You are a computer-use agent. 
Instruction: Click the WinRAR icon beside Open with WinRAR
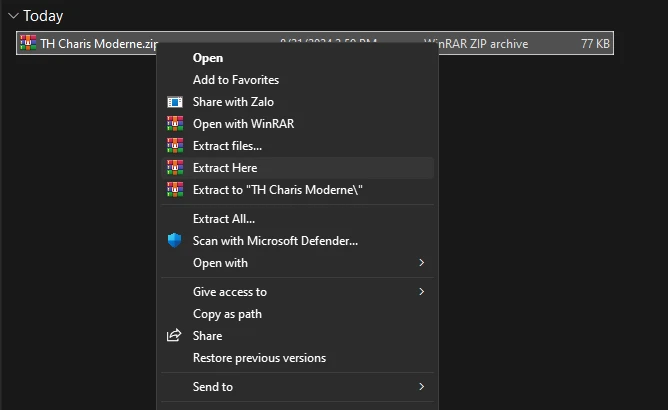pos(175,124)
